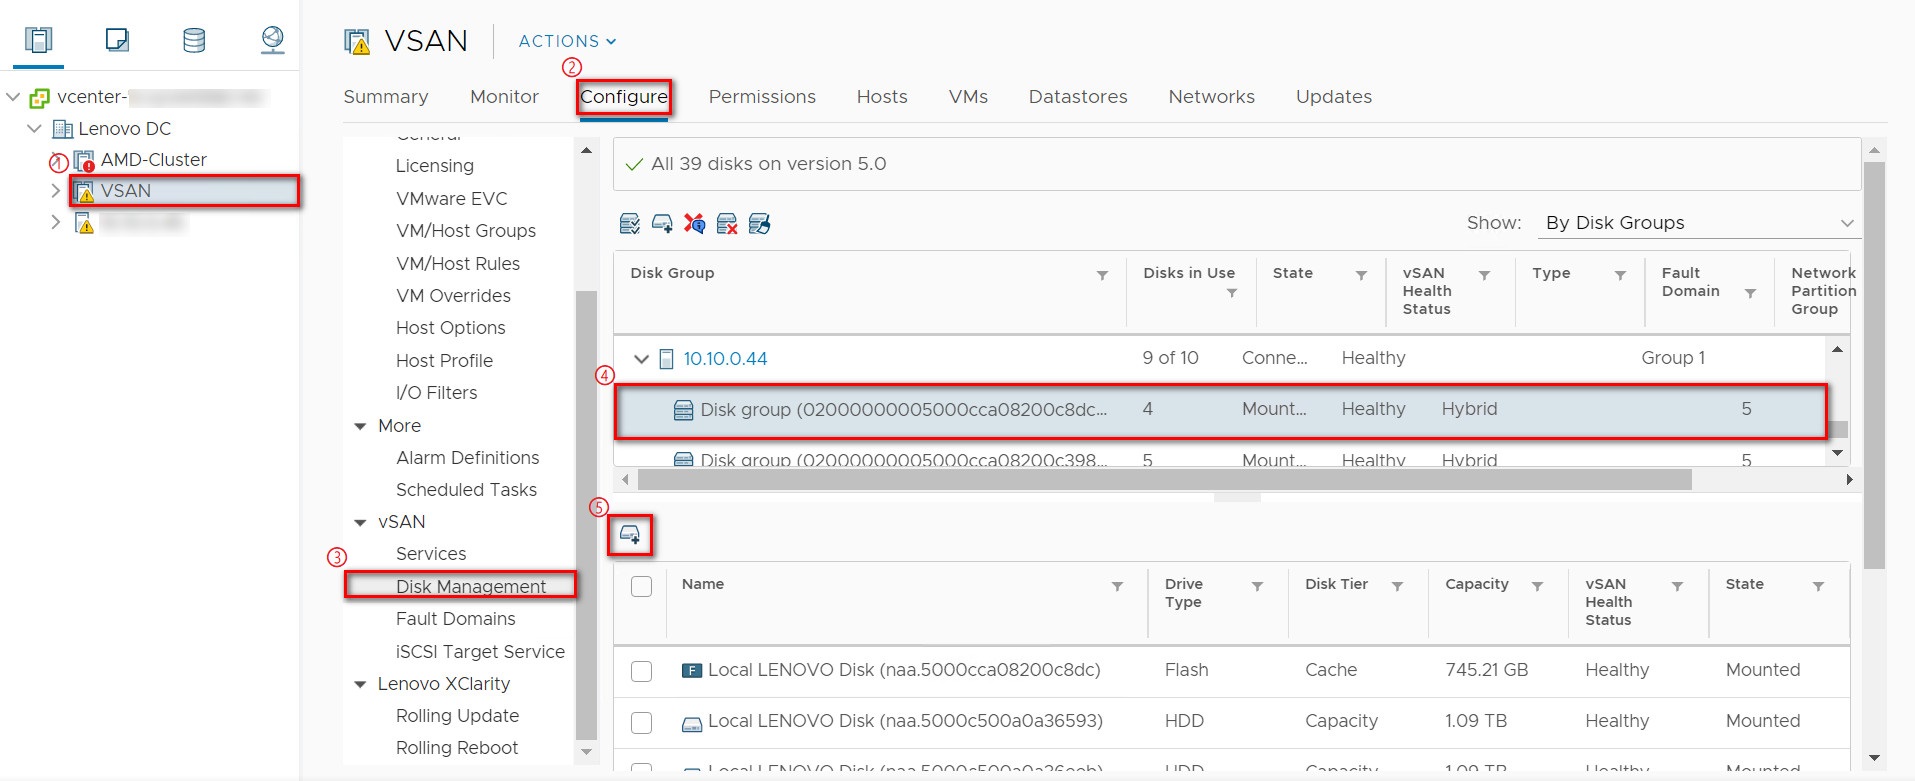Screen dimensions: 1915x781
Task: Switch to the Permissions tab
Action: tap(762, 97)
